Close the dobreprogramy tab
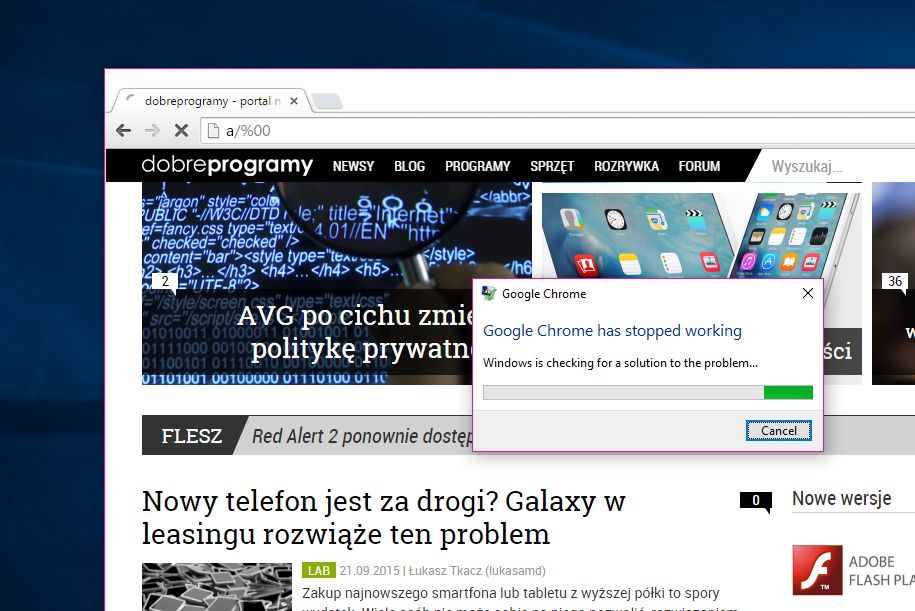 click(x=294, y=101)
